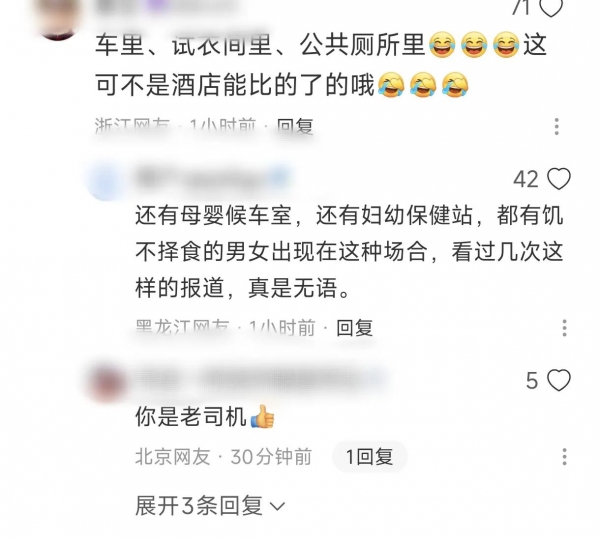The image size is (600, 540).
Task: Reply to the 黑龙江网友 comment
Action: click(354, 328)
